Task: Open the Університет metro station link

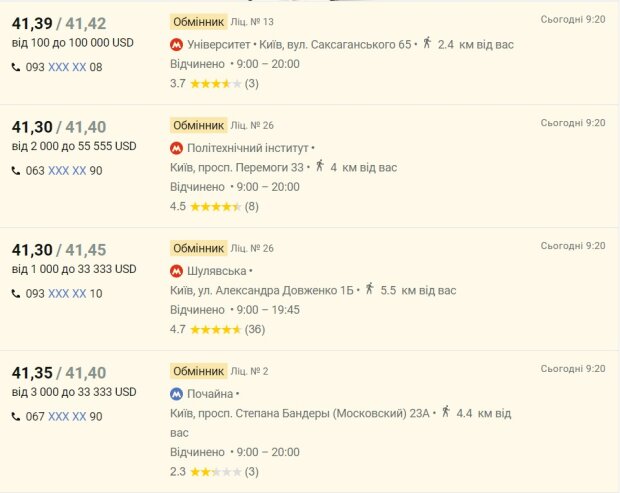Action: pos(226,44)
